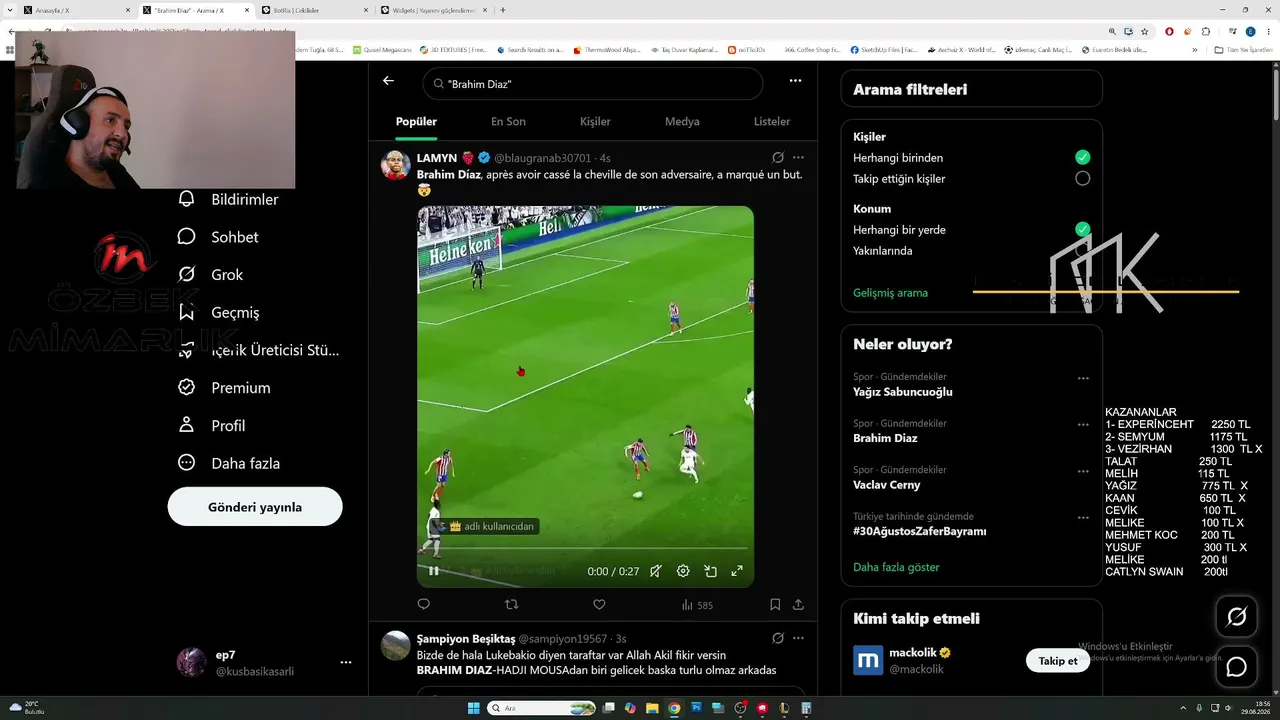This screenshot has width=1280, height=720.
Task: Switch to Listeler tab
Action: (x=772, y=122)
